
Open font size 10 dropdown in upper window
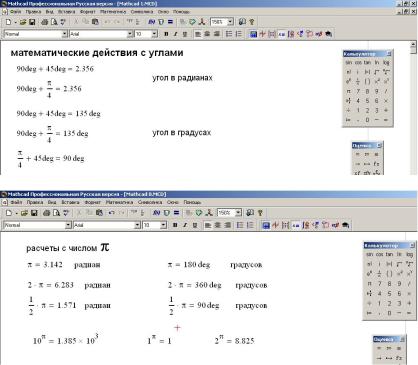(x=154, y=34)
